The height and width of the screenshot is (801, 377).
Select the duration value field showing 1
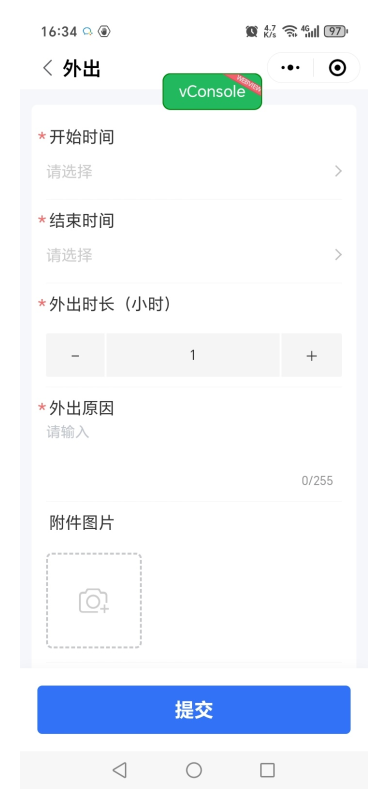[193, 355]
